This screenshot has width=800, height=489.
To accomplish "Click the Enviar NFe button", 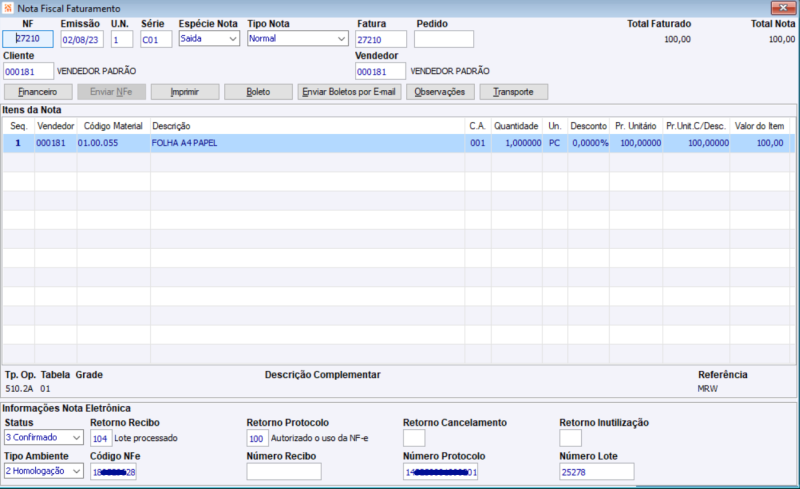I will click(x=111, y=92).
